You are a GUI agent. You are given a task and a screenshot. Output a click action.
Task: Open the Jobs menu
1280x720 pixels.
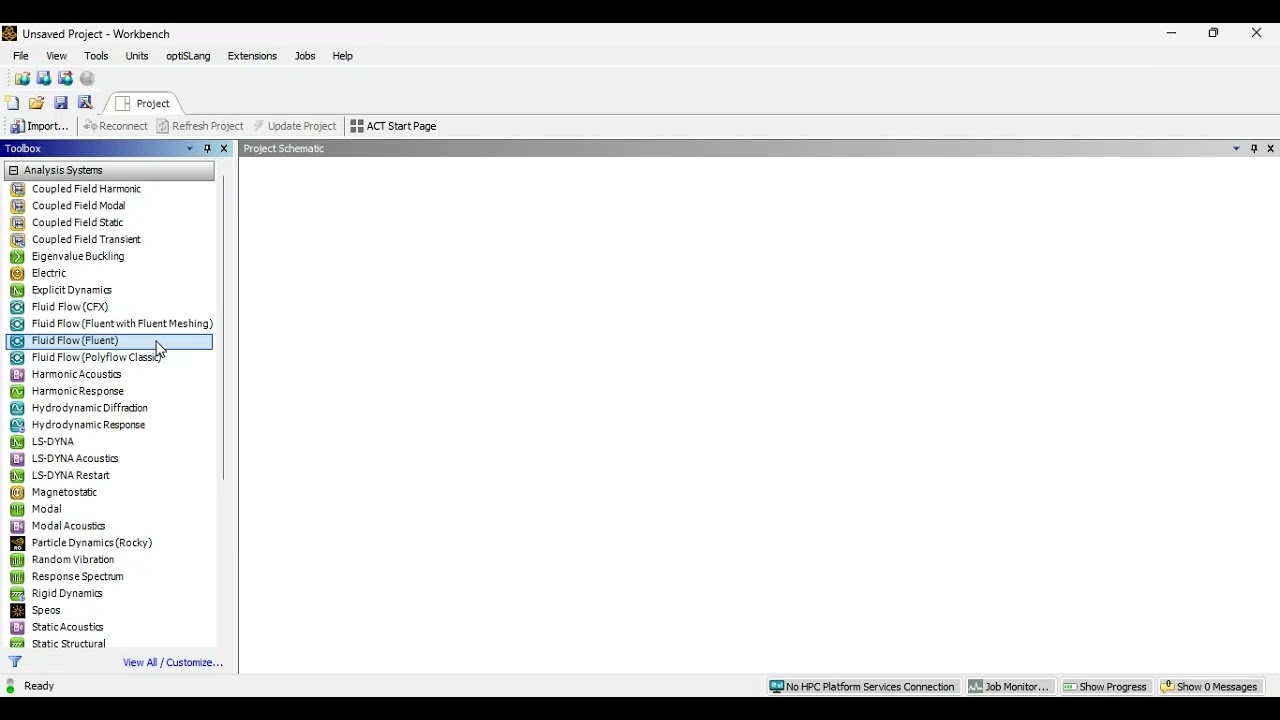click(x=305, y=56)
